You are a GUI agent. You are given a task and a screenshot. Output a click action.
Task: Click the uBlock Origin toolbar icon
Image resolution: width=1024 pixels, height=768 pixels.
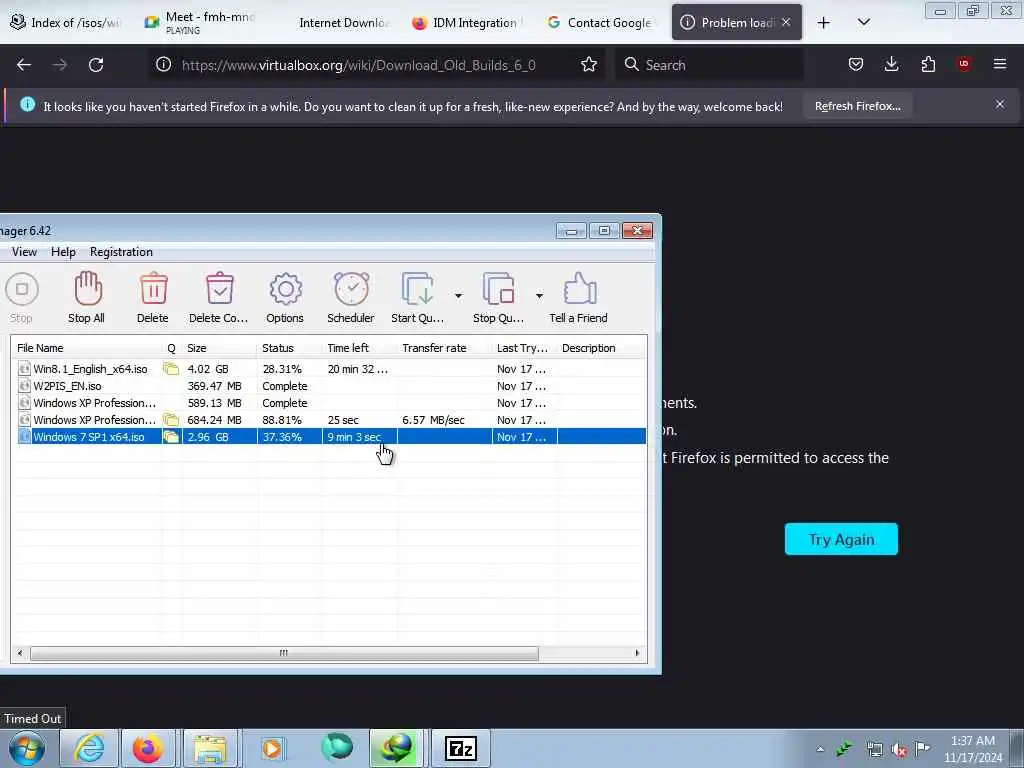(x=964, y=64)
